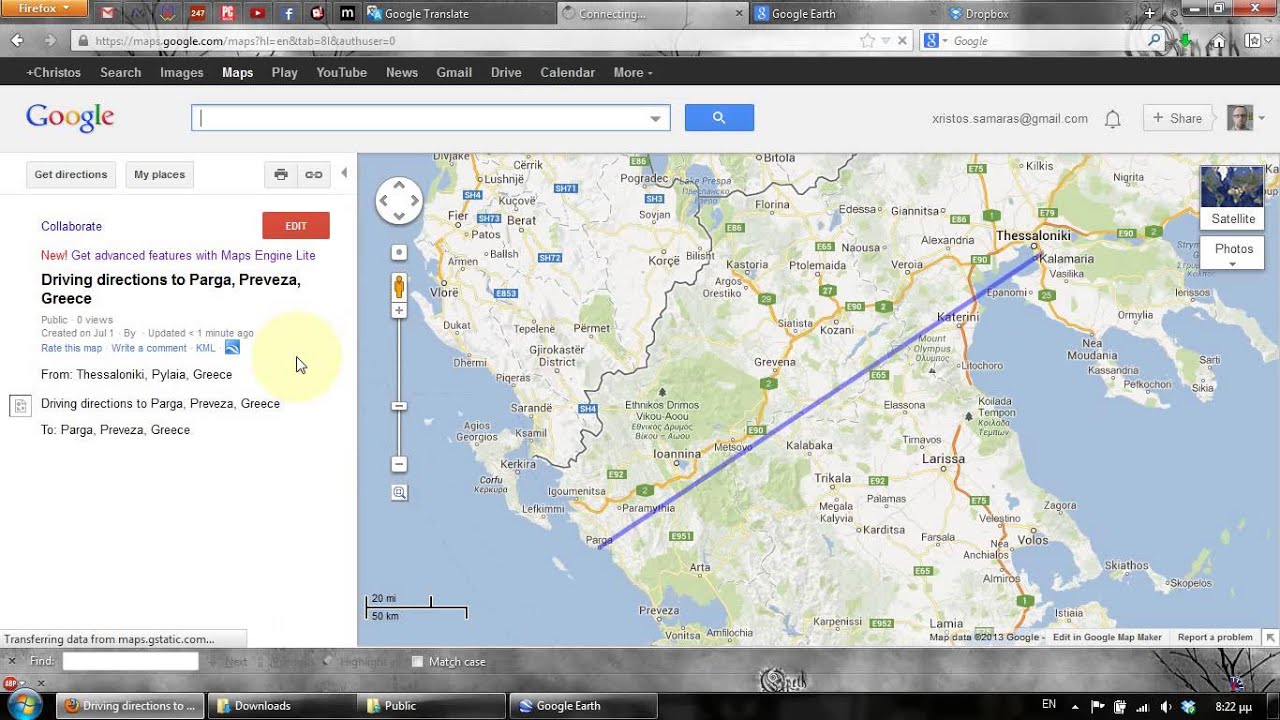The image size is (1280, 720).
Task: Click My places button
Action: point(160,174)
